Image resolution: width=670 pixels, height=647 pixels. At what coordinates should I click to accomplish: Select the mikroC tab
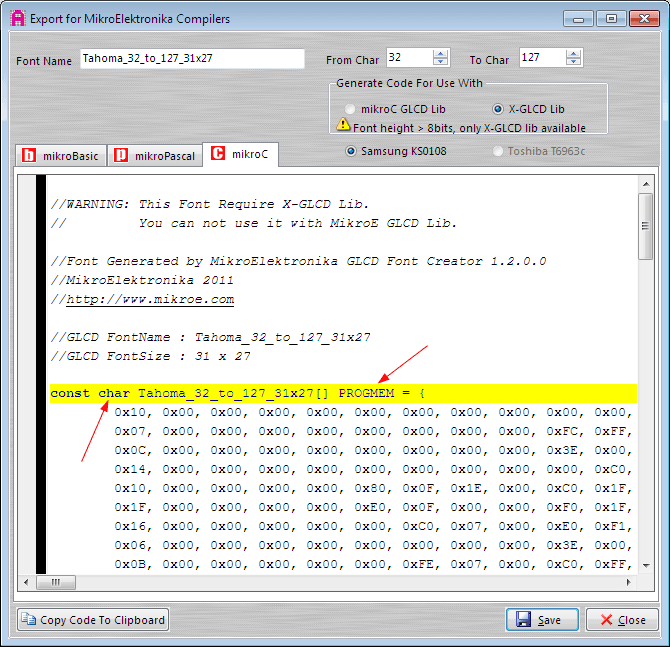click(241, 154)
